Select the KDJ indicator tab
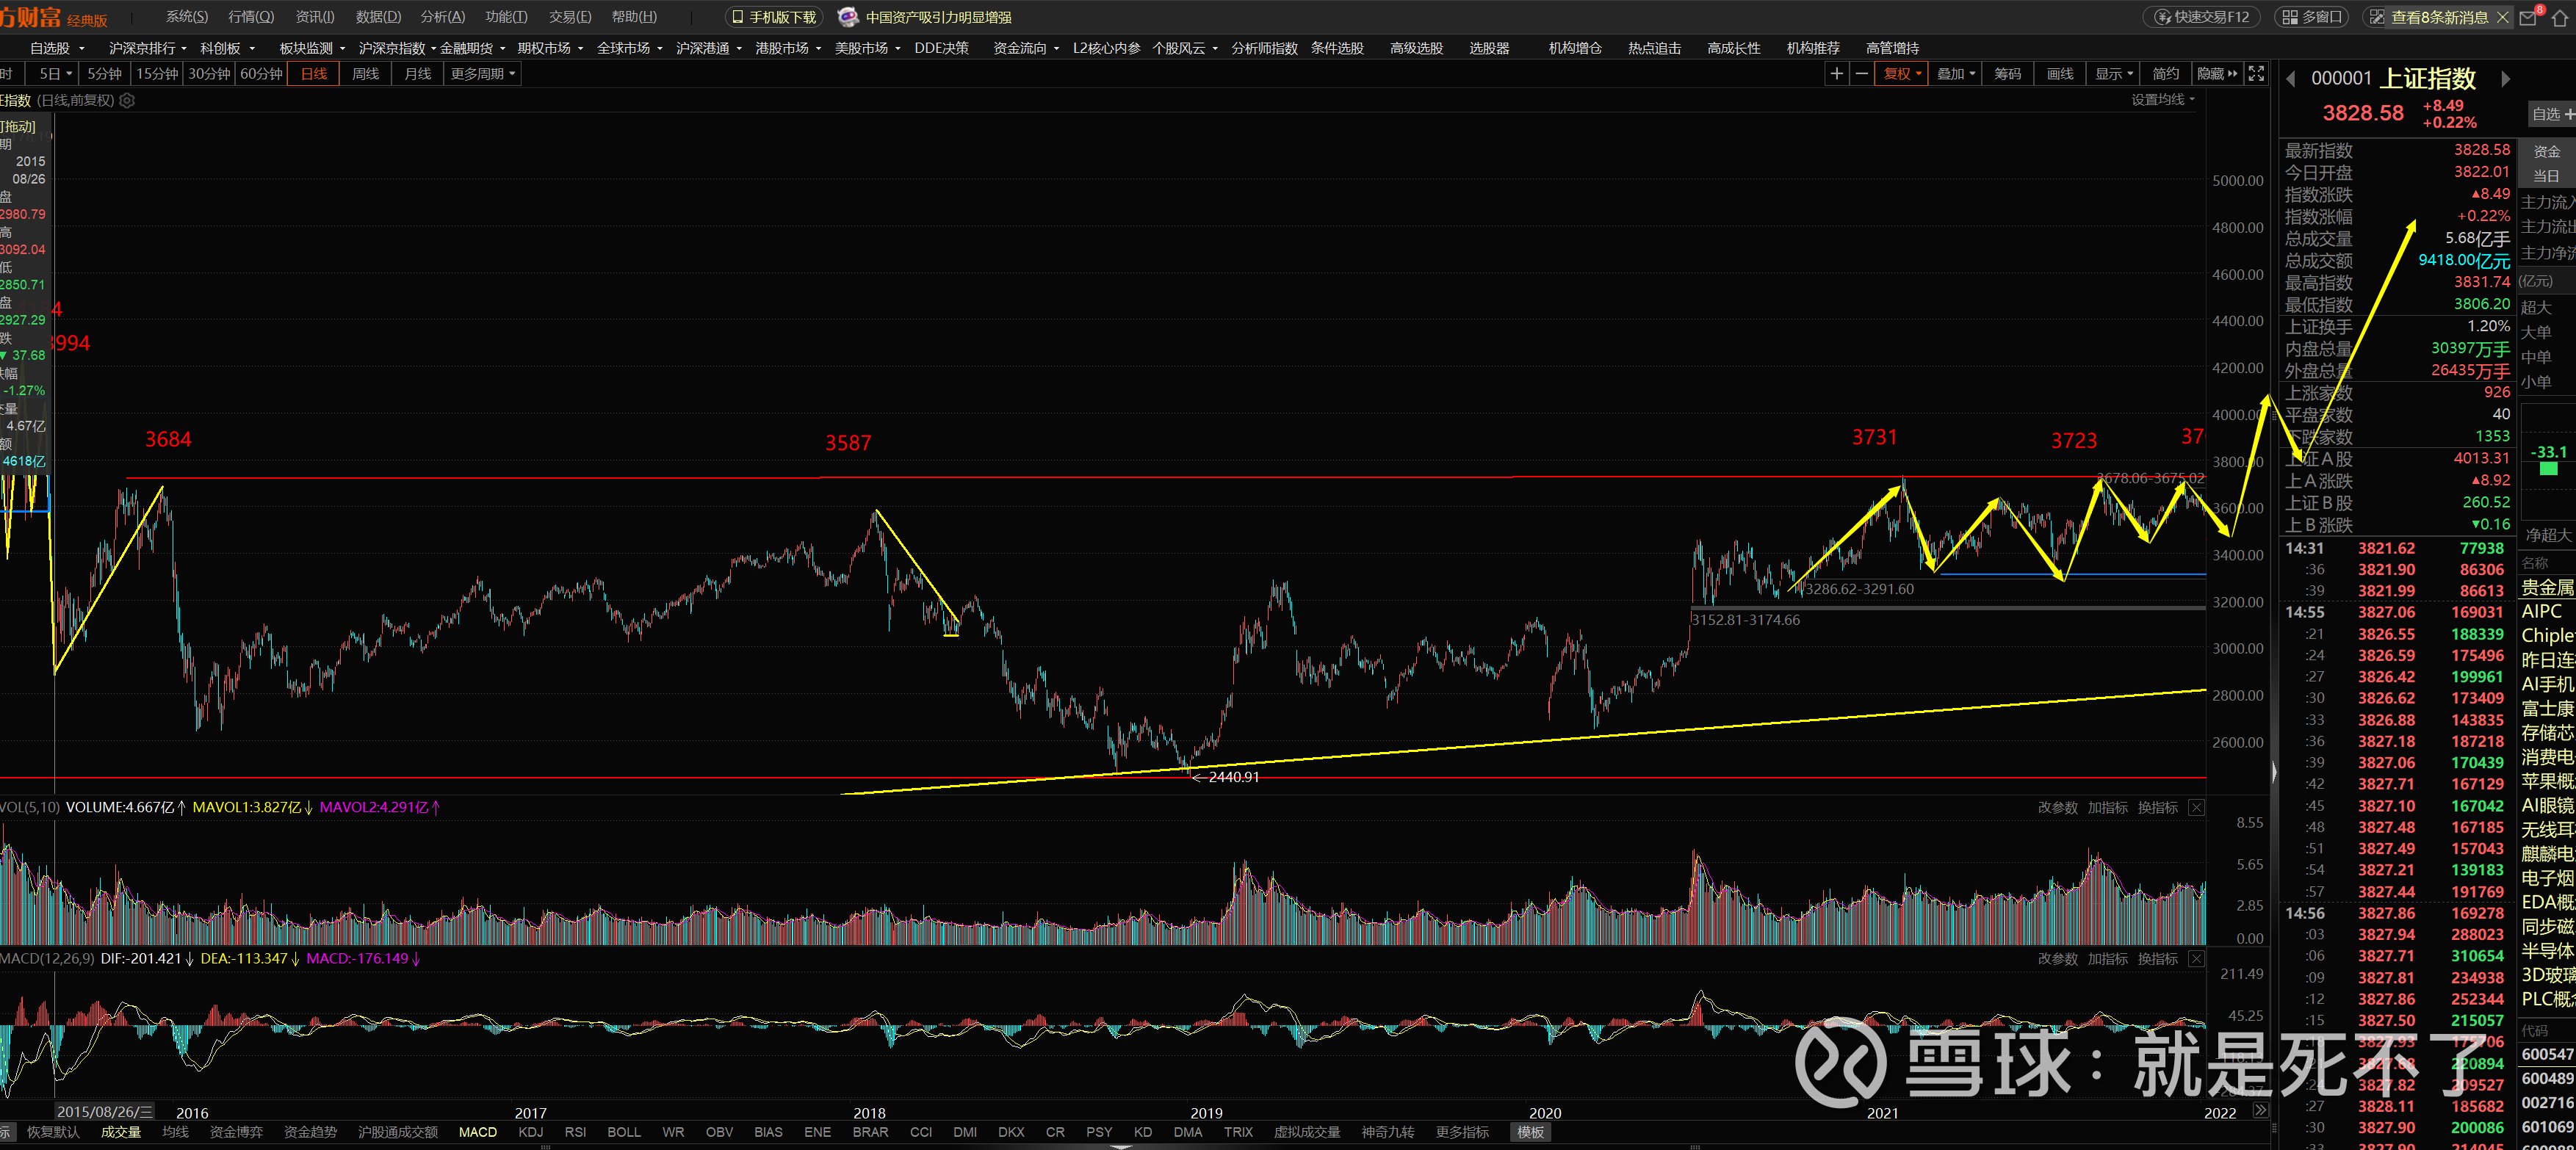This screenshot has width=2576, height=1150. pyautogui.click(x=531, y=1132)
